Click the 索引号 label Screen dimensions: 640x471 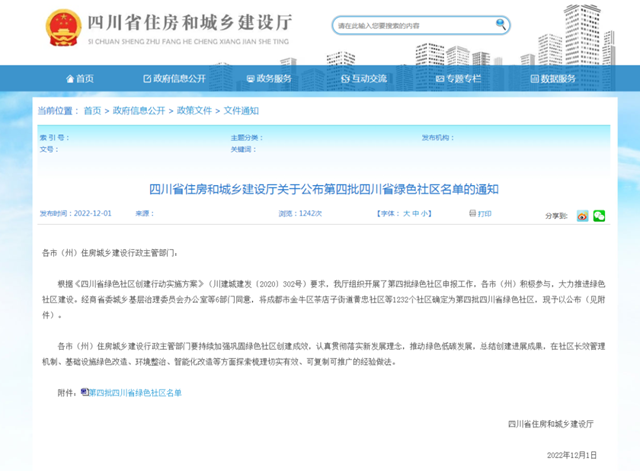[54, 138]
